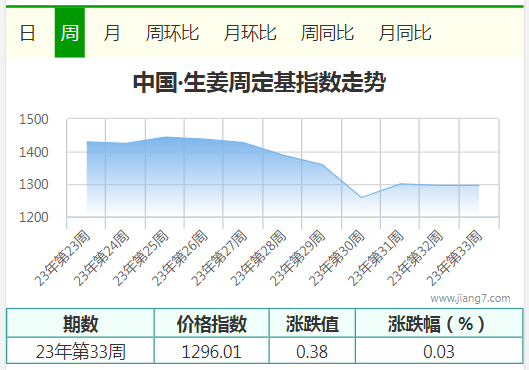Image resolution: width=529 pixels, height=370 pixels.
Task: Click the 期数 column header
Action: click(80, 323)
